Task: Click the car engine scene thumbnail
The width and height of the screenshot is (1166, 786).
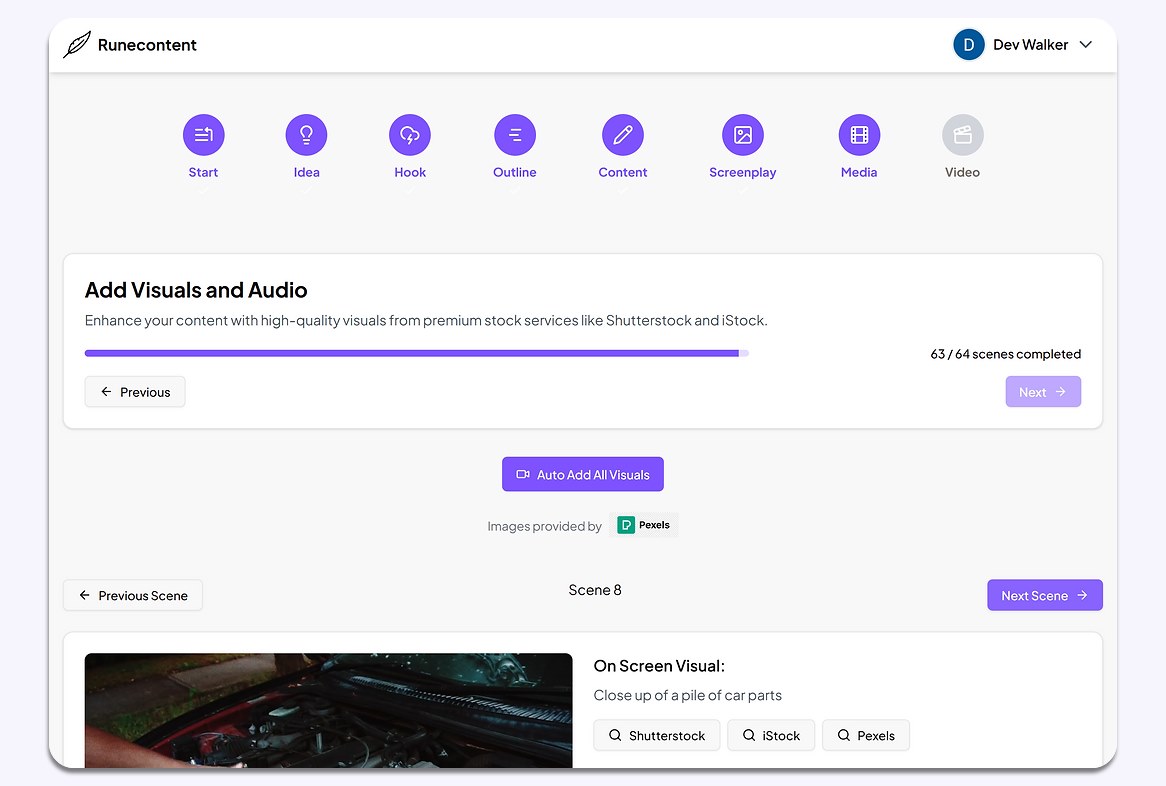Action: (x=329, y=710)
